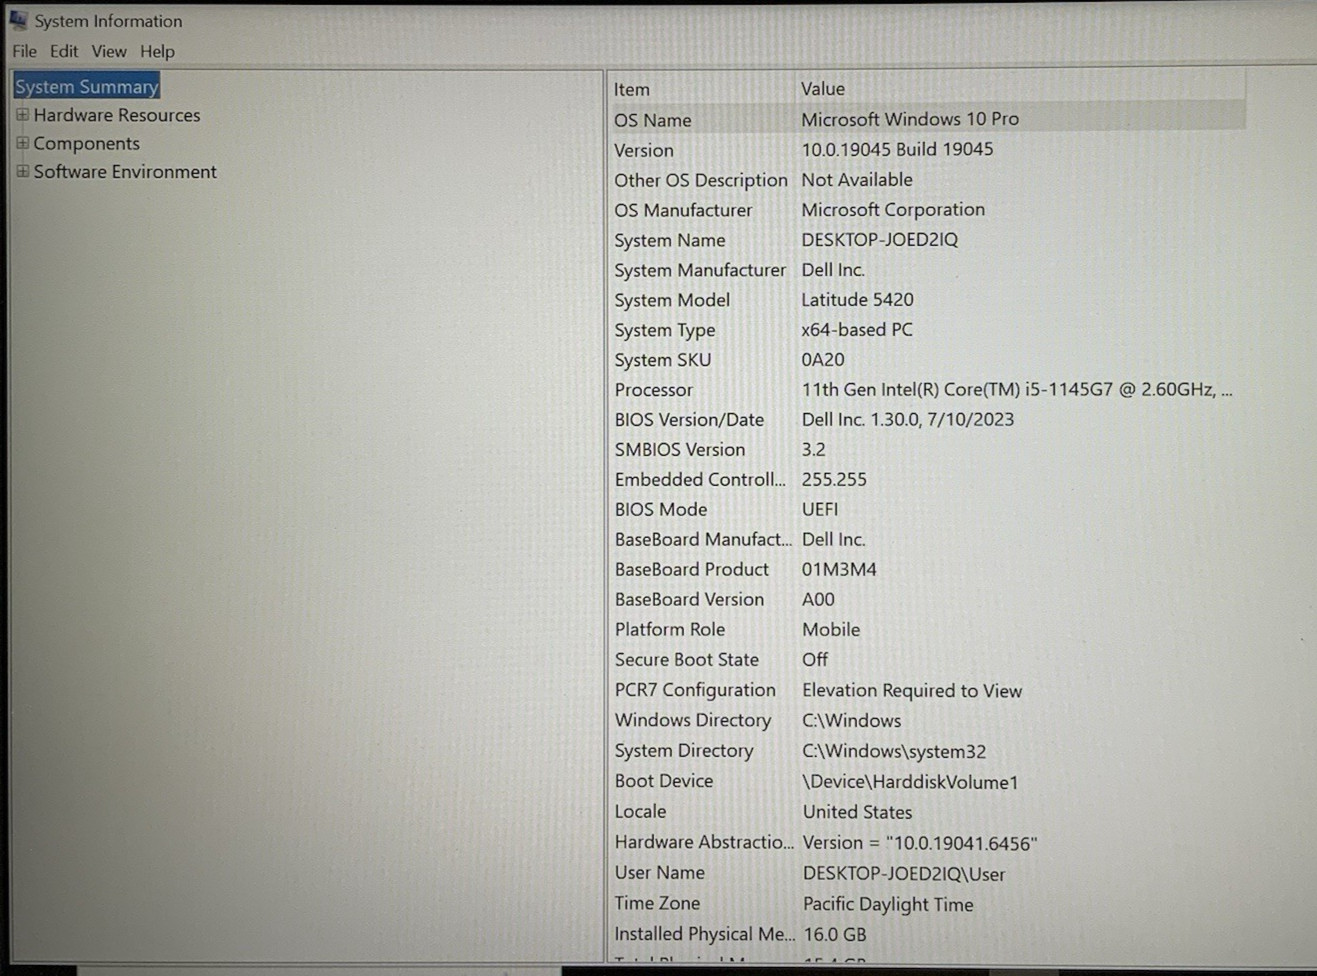1317x976 pixels.
Task: Click the value C:\Windows\system32
Action: click(894, 751)
